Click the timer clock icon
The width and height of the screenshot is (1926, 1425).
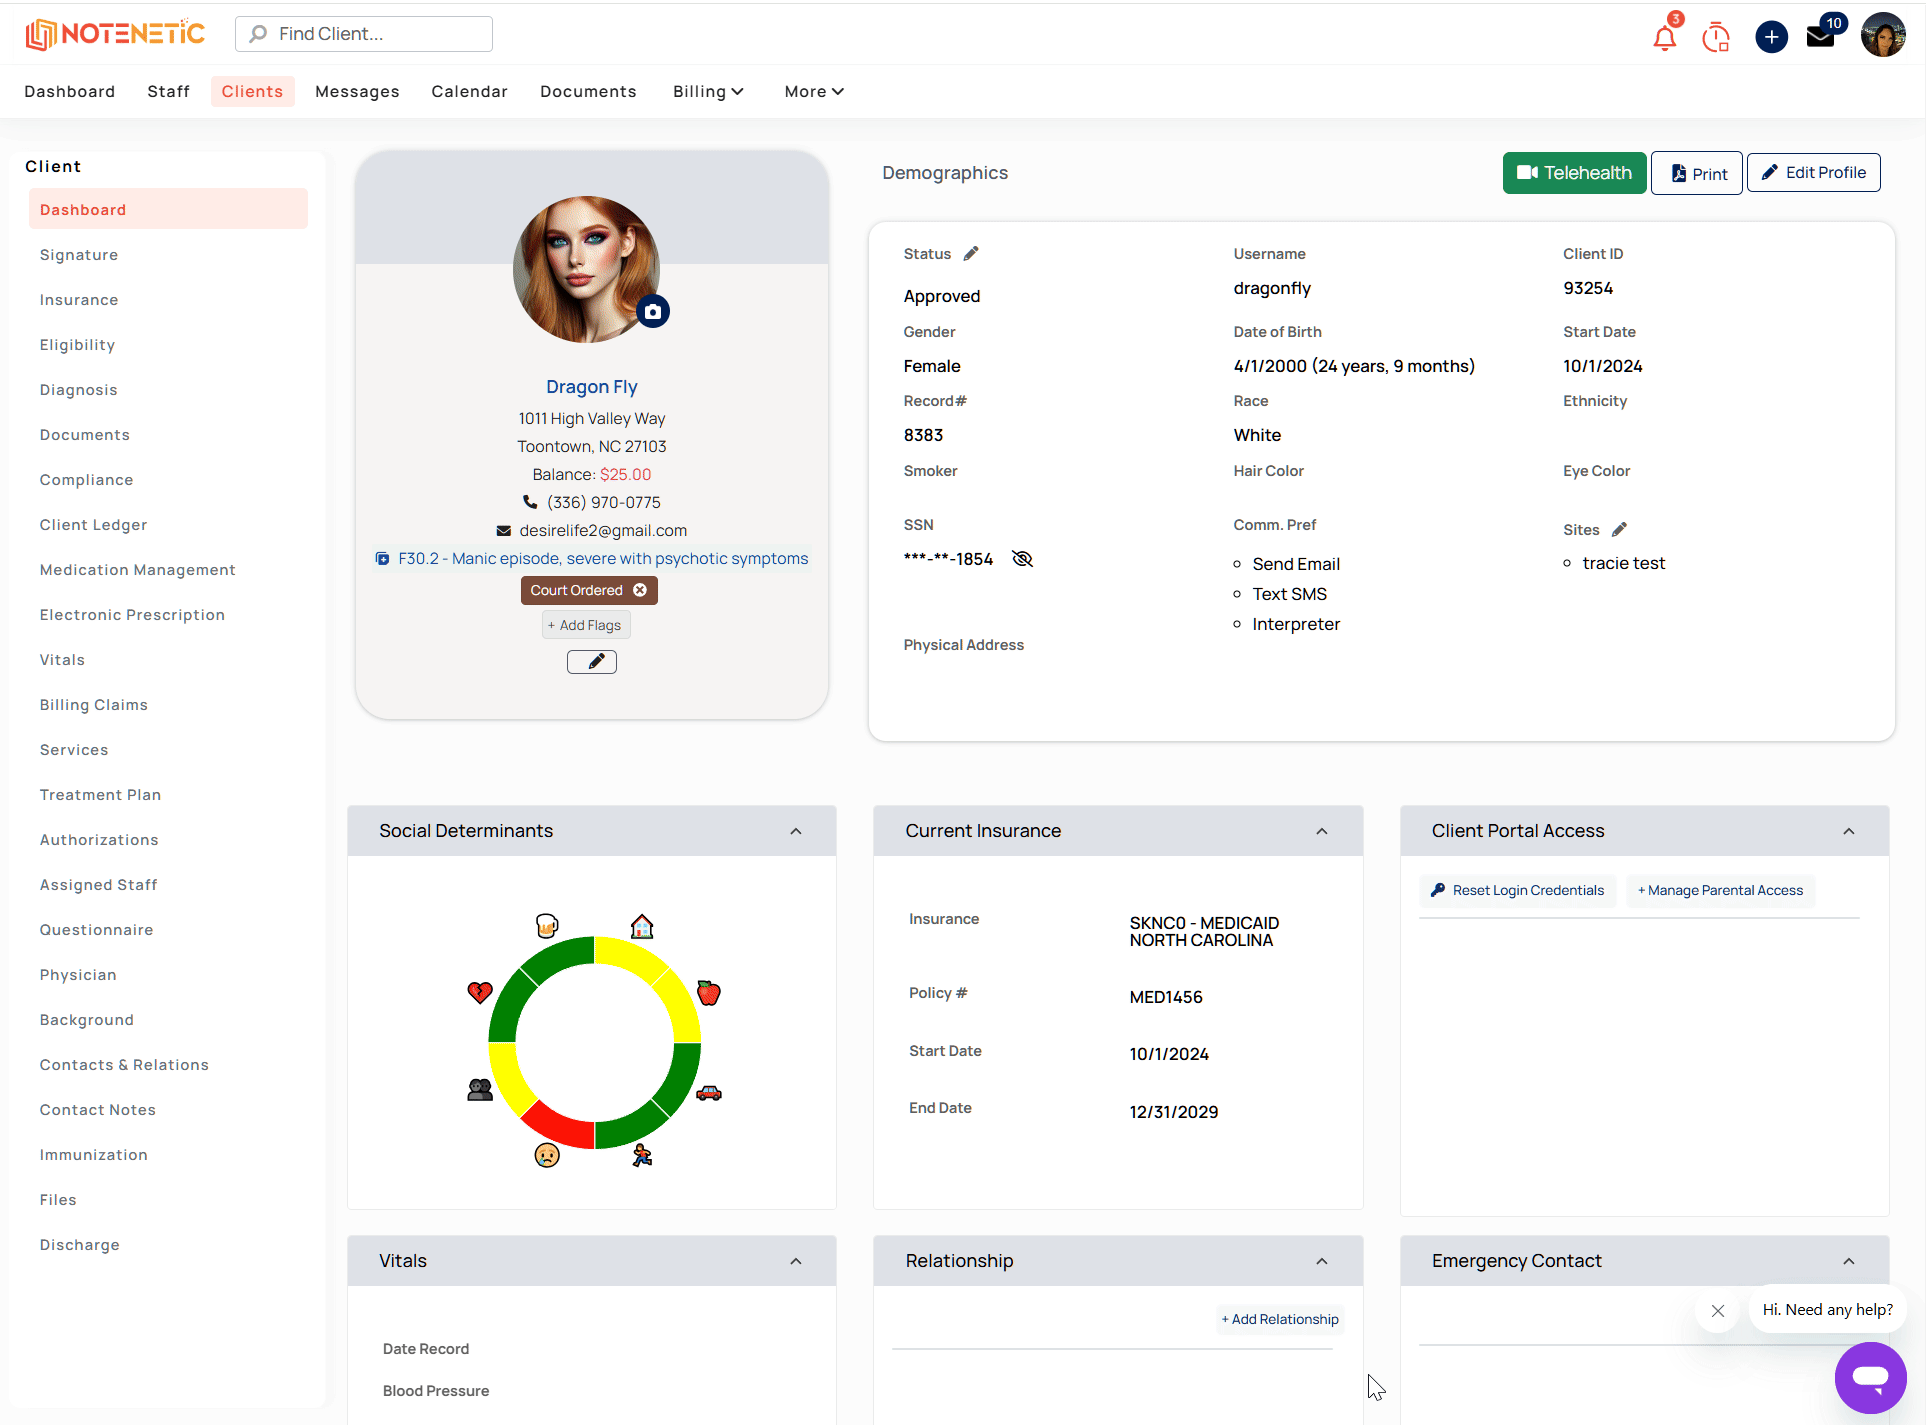tap(1716, 37)
